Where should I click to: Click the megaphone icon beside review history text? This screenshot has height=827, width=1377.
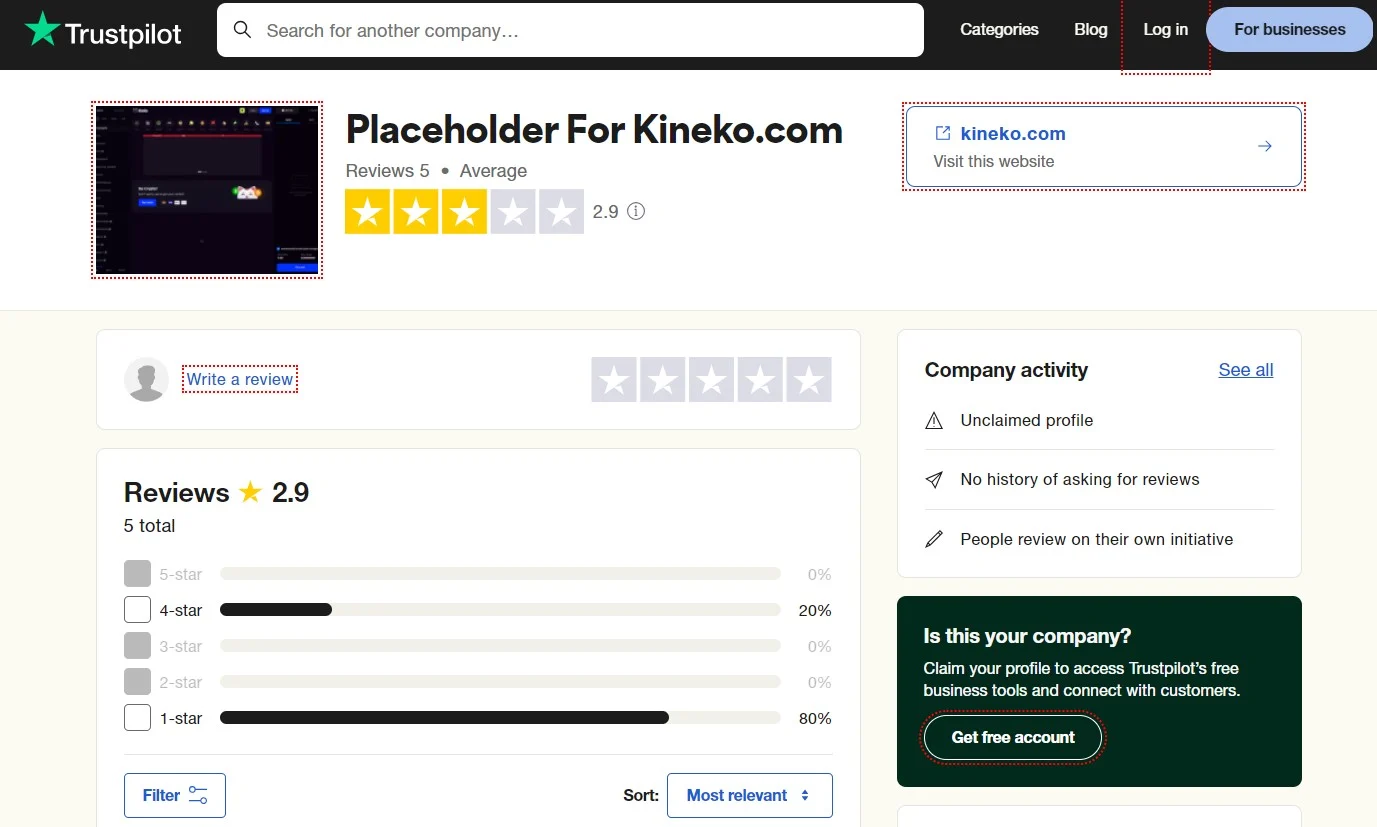pos(934,479)
